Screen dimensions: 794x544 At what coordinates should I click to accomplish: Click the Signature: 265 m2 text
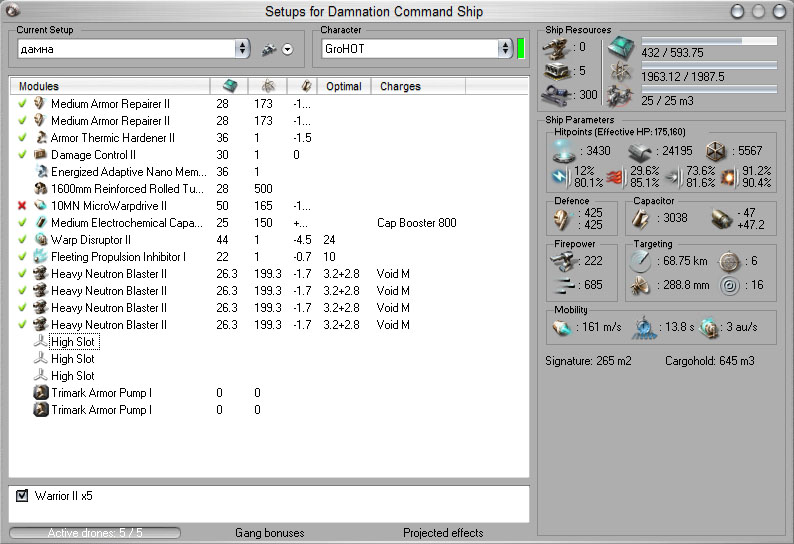coord(588,361)
